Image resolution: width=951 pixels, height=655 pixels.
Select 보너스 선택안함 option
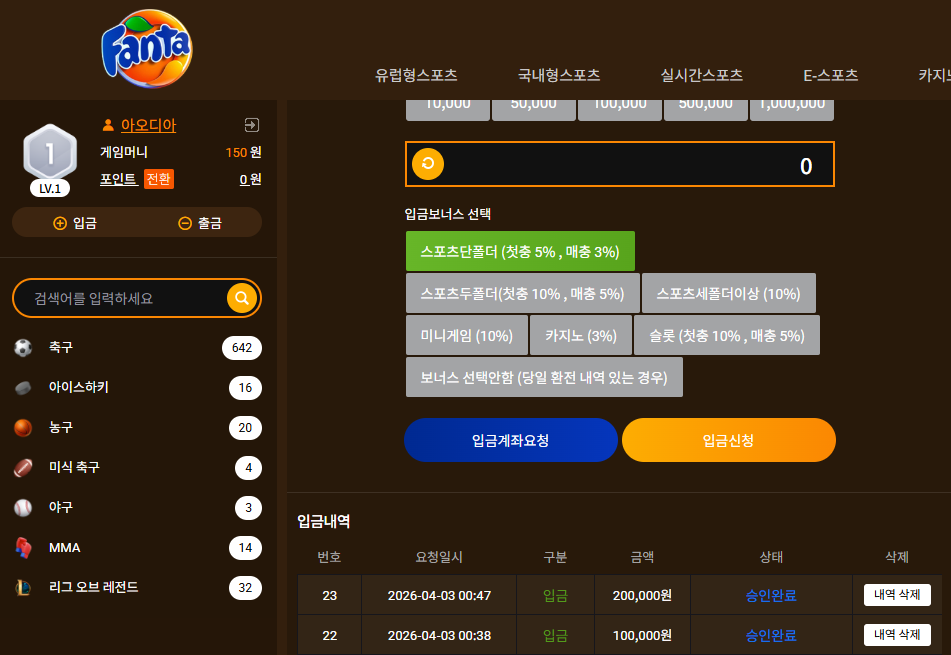(544, 377)
